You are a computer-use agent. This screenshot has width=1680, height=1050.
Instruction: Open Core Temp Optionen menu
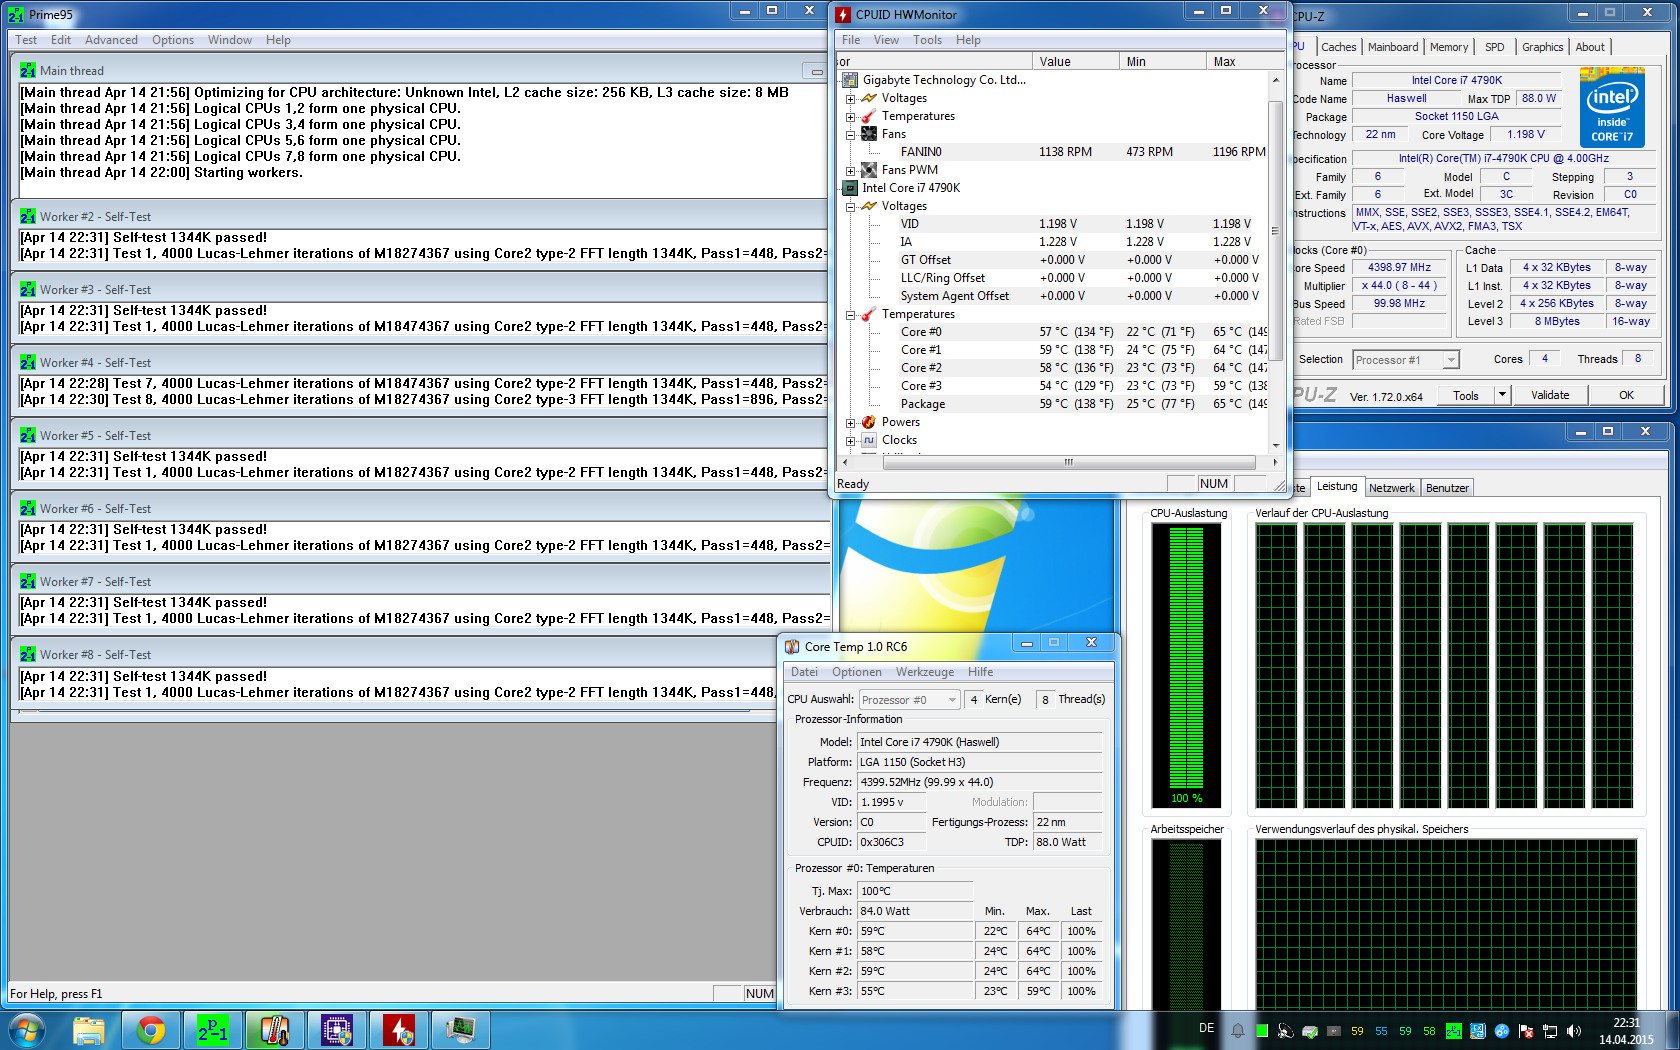[x=857, y=672]
